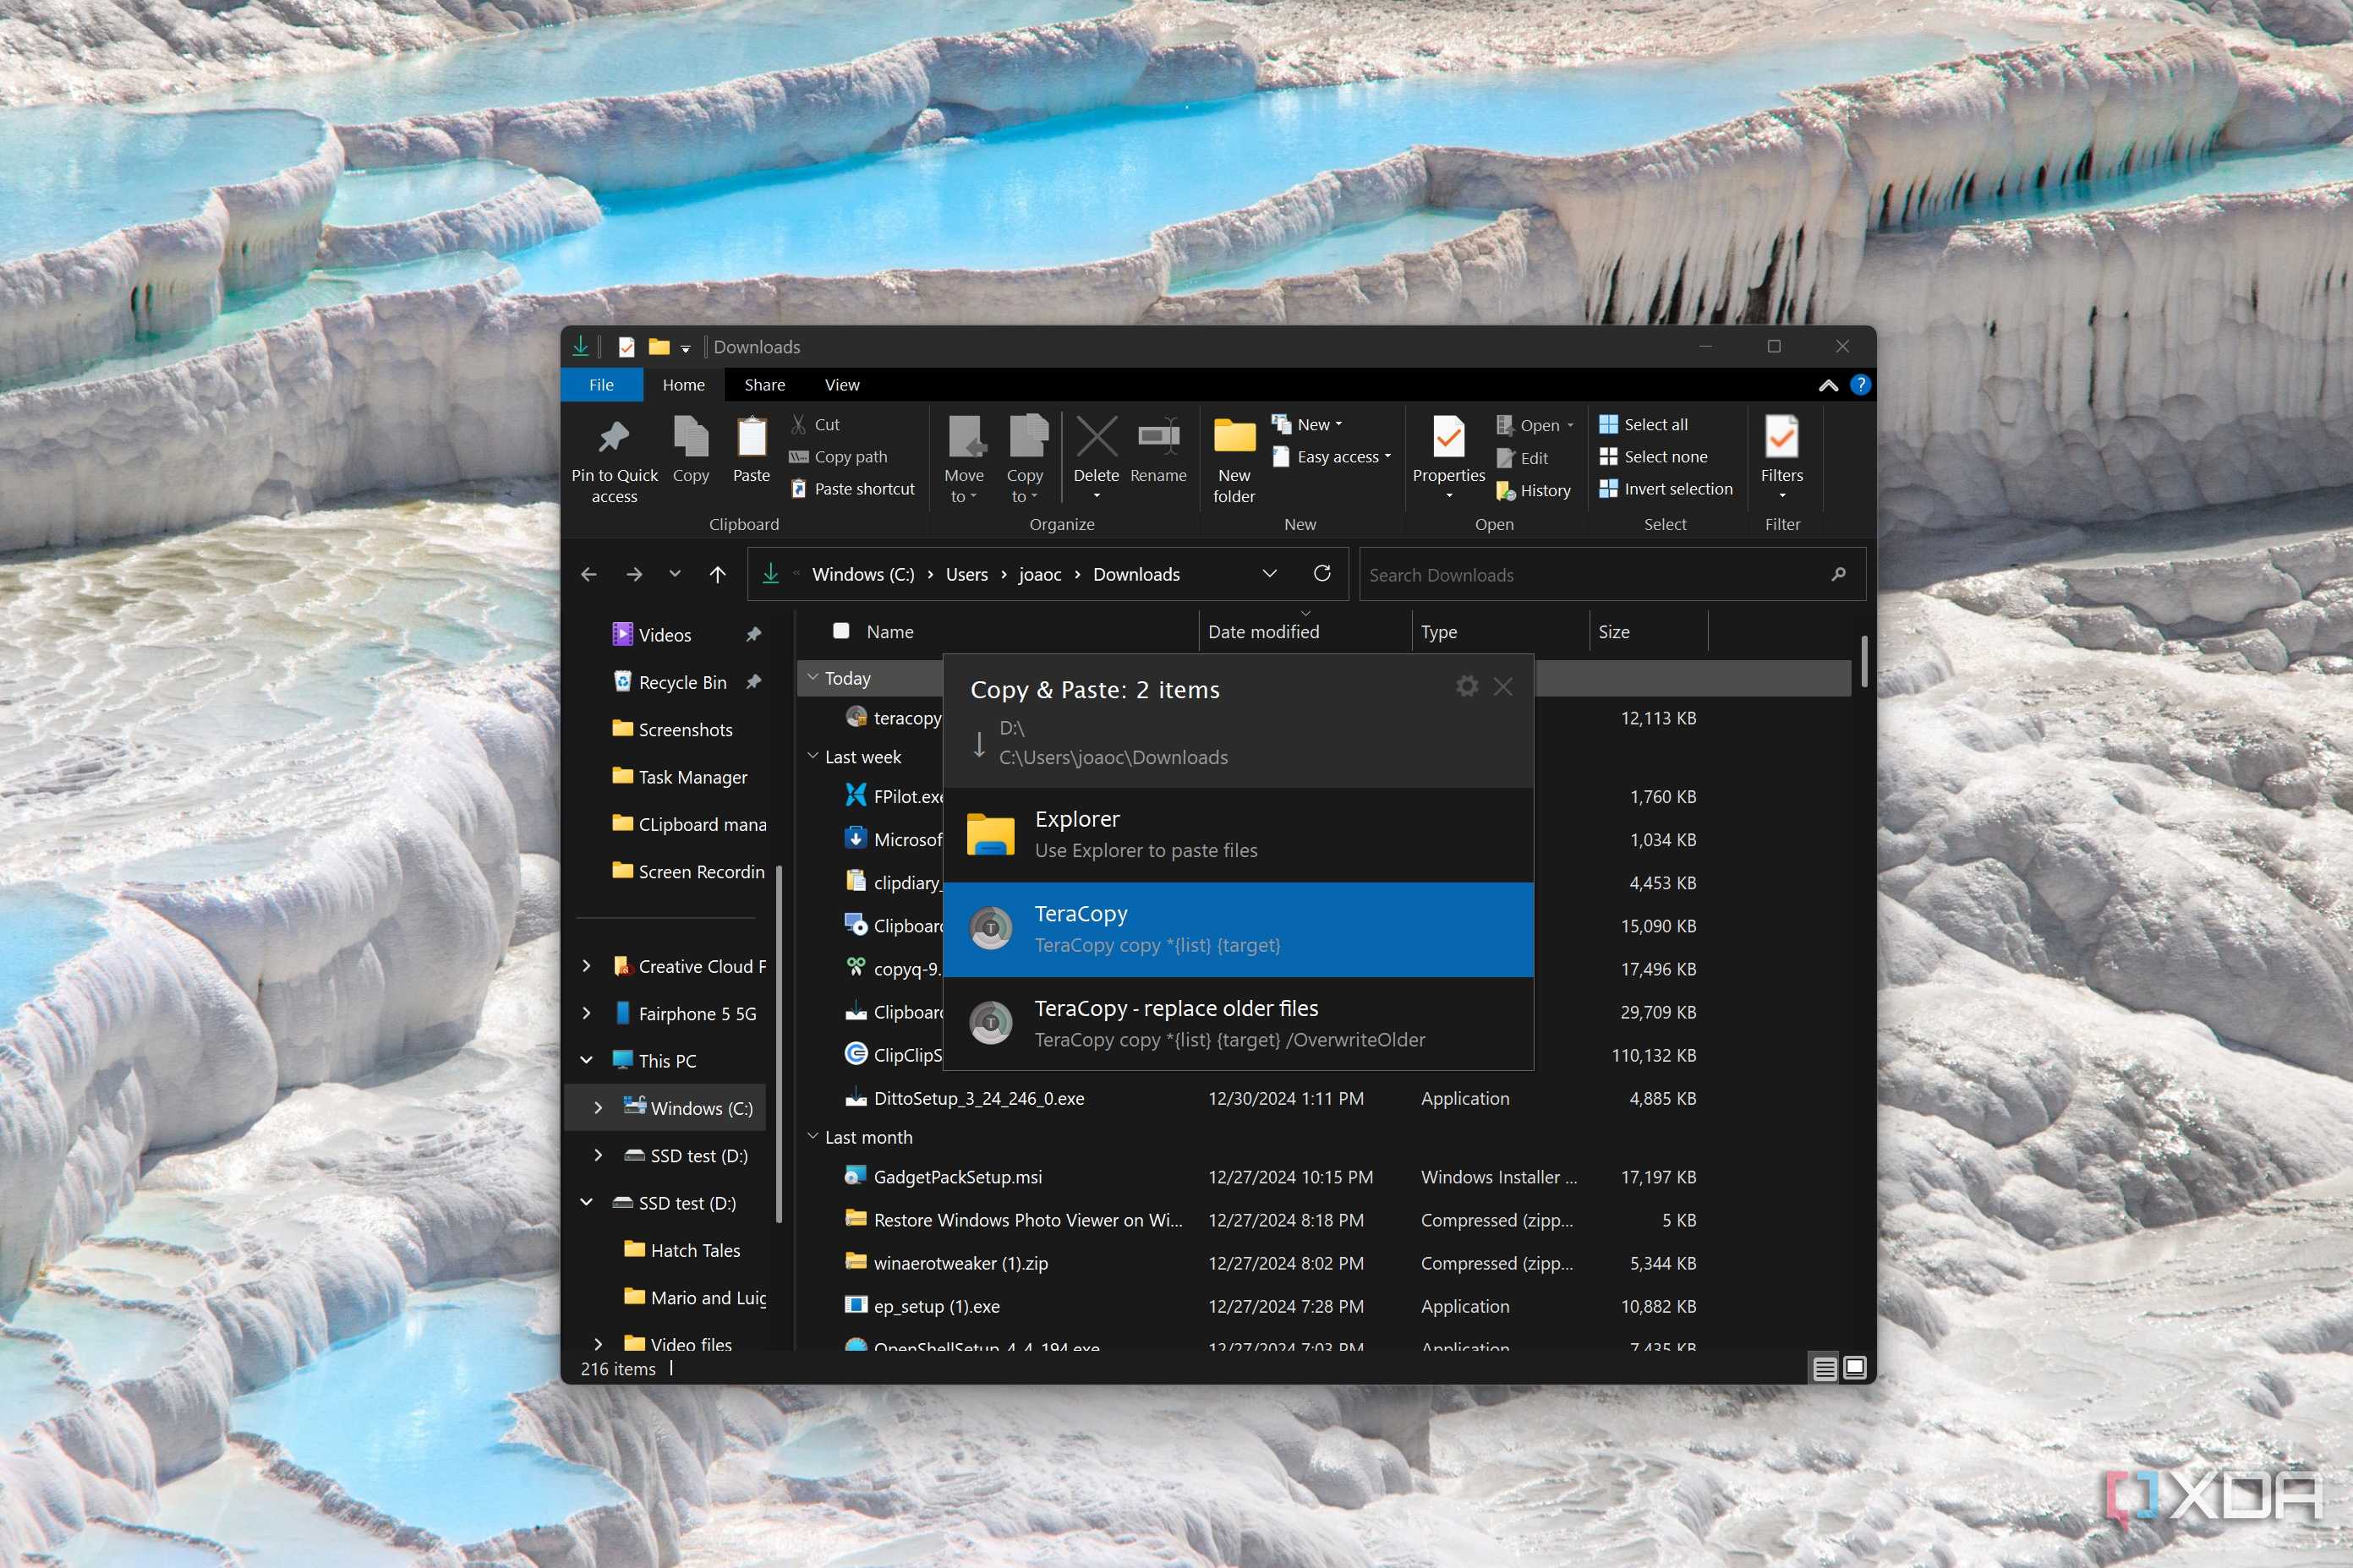2353x1568 pixels.
Task: Click the Rename ribbon icon
Action: pyautogui.click(x=1159, y=438)
